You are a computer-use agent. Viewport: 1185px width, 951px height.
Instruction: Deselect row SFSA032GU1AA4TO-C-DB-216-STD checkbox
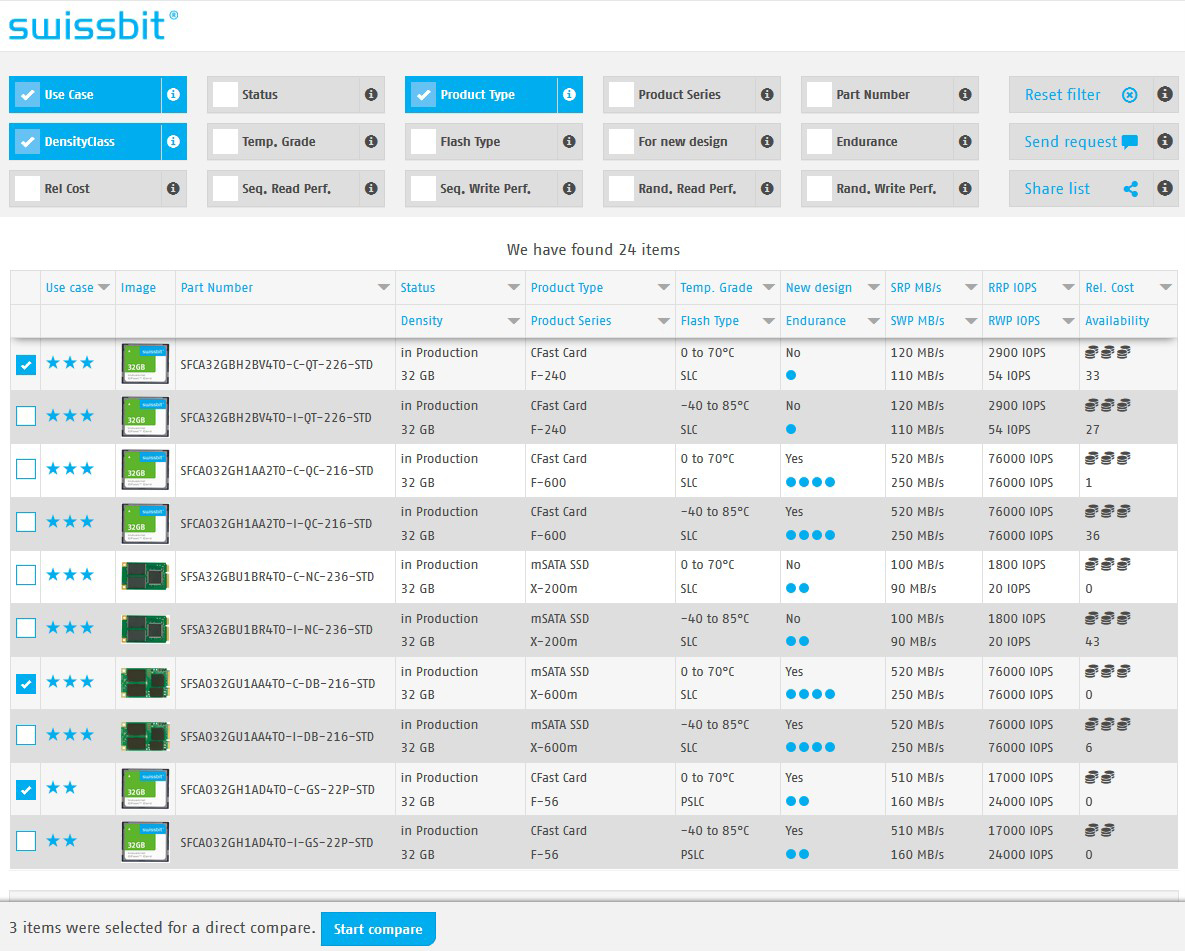(26, 683)
